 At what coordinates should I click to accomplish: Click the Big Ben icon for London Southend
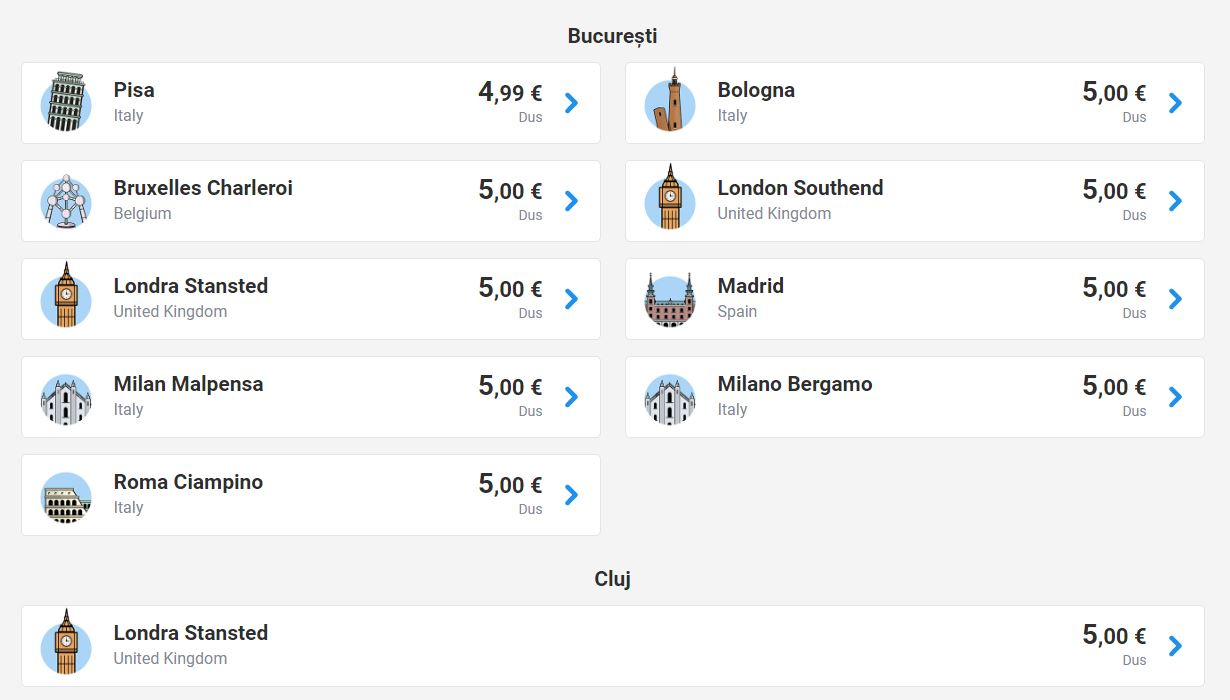[670, 198]
